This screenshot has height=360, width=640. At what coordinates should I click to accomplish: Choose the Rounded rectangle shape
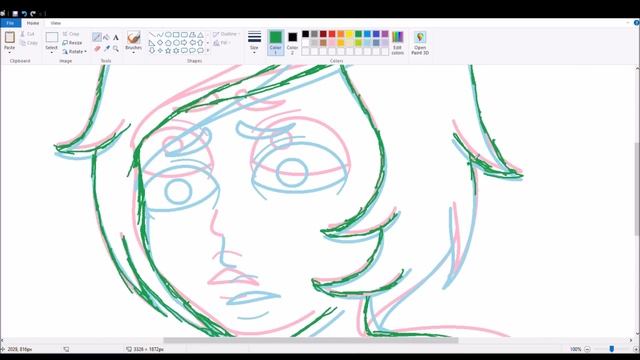tap(184, 35)
